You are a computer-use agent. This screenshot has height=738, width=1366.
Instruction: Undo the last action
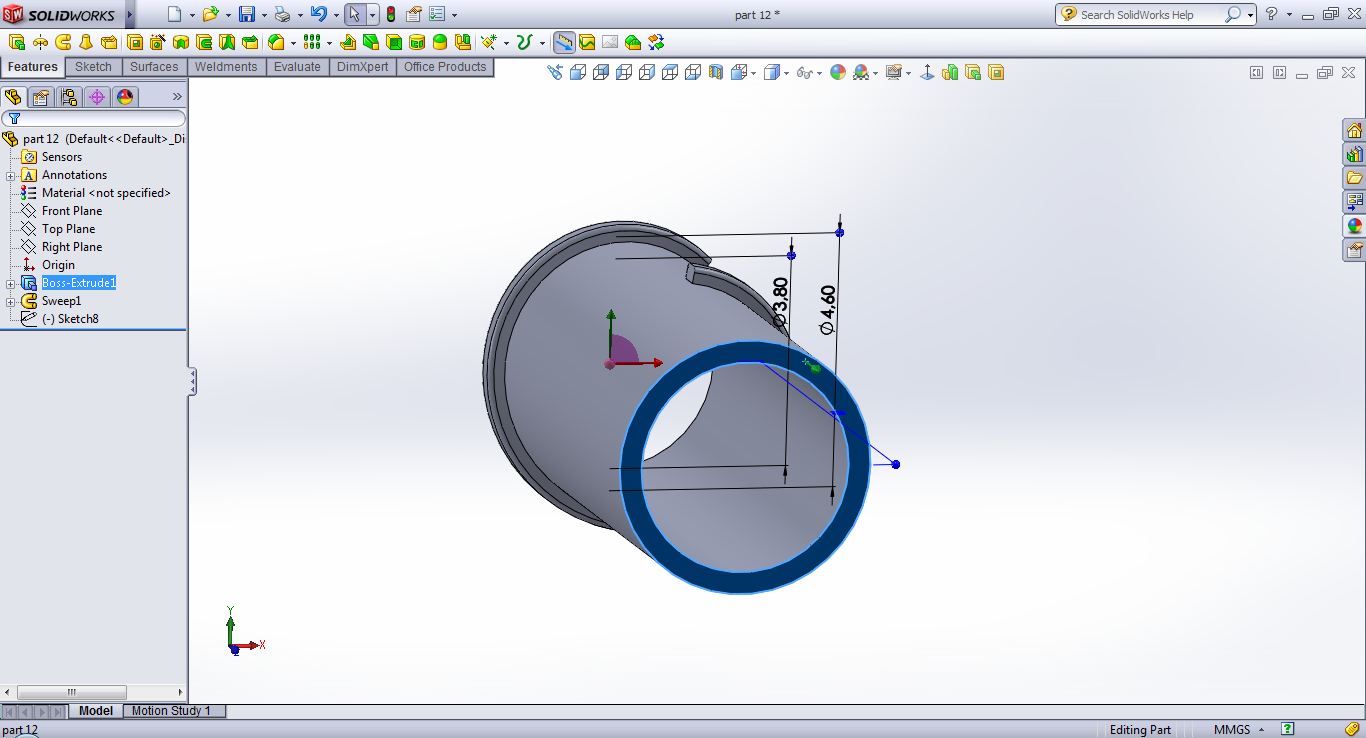pyautogui.click(x=319, y=14)
